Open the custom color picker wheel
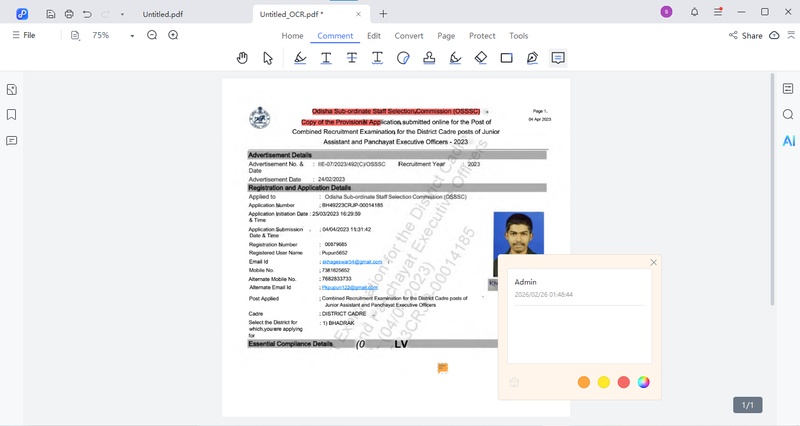The image size is (800, 426). [x=643, y=382]
